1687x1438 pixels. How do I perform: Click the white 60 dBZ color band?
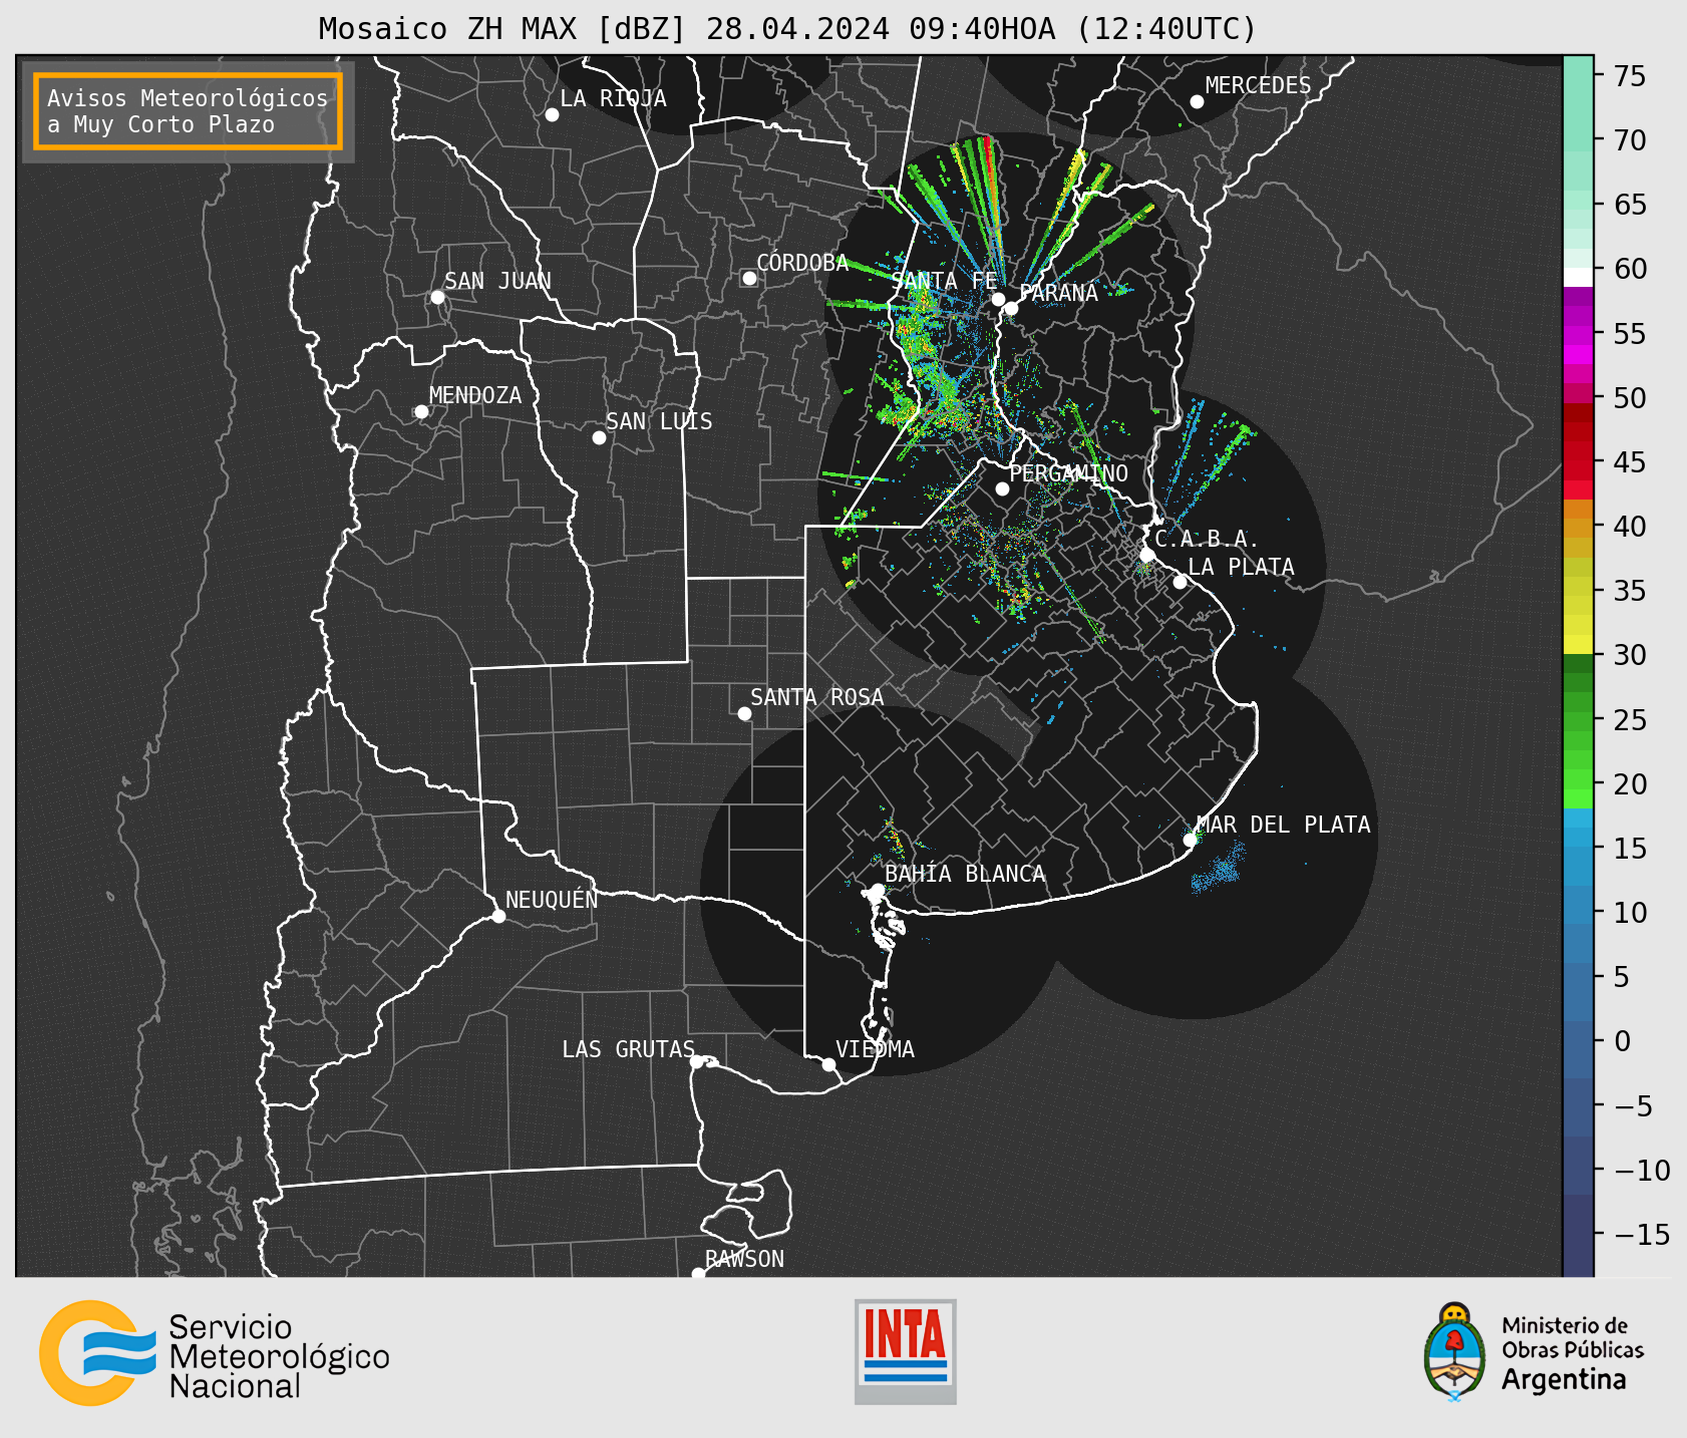coord(1578,277)
